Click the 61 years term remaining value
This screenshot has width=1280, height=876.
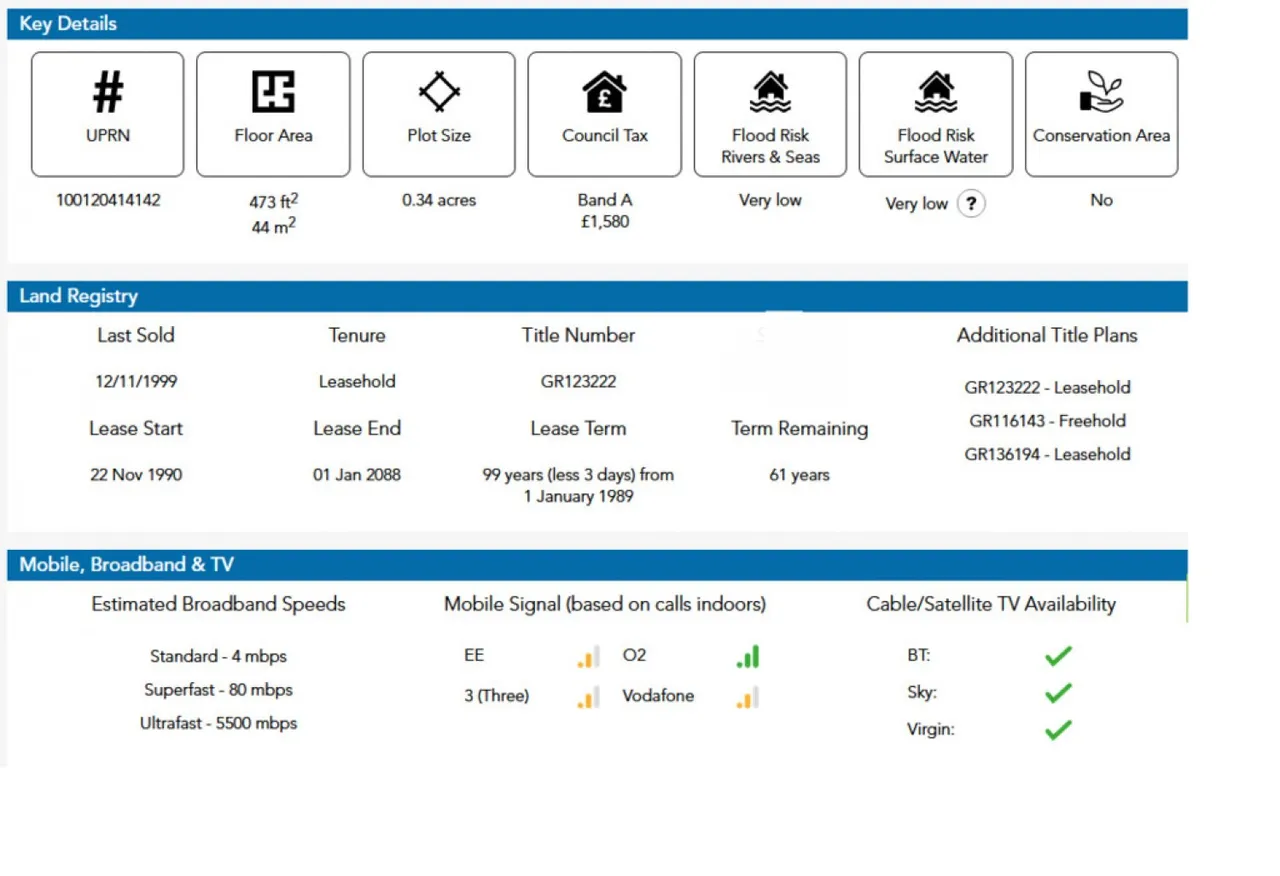pos(799,475)
